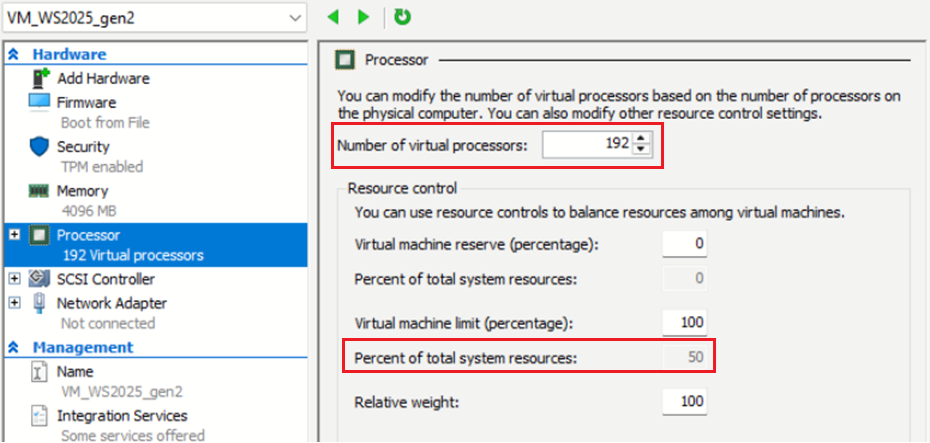Click the green back navigation arrow
Viewport: 930px width, 443px height.
coord(334,17)
